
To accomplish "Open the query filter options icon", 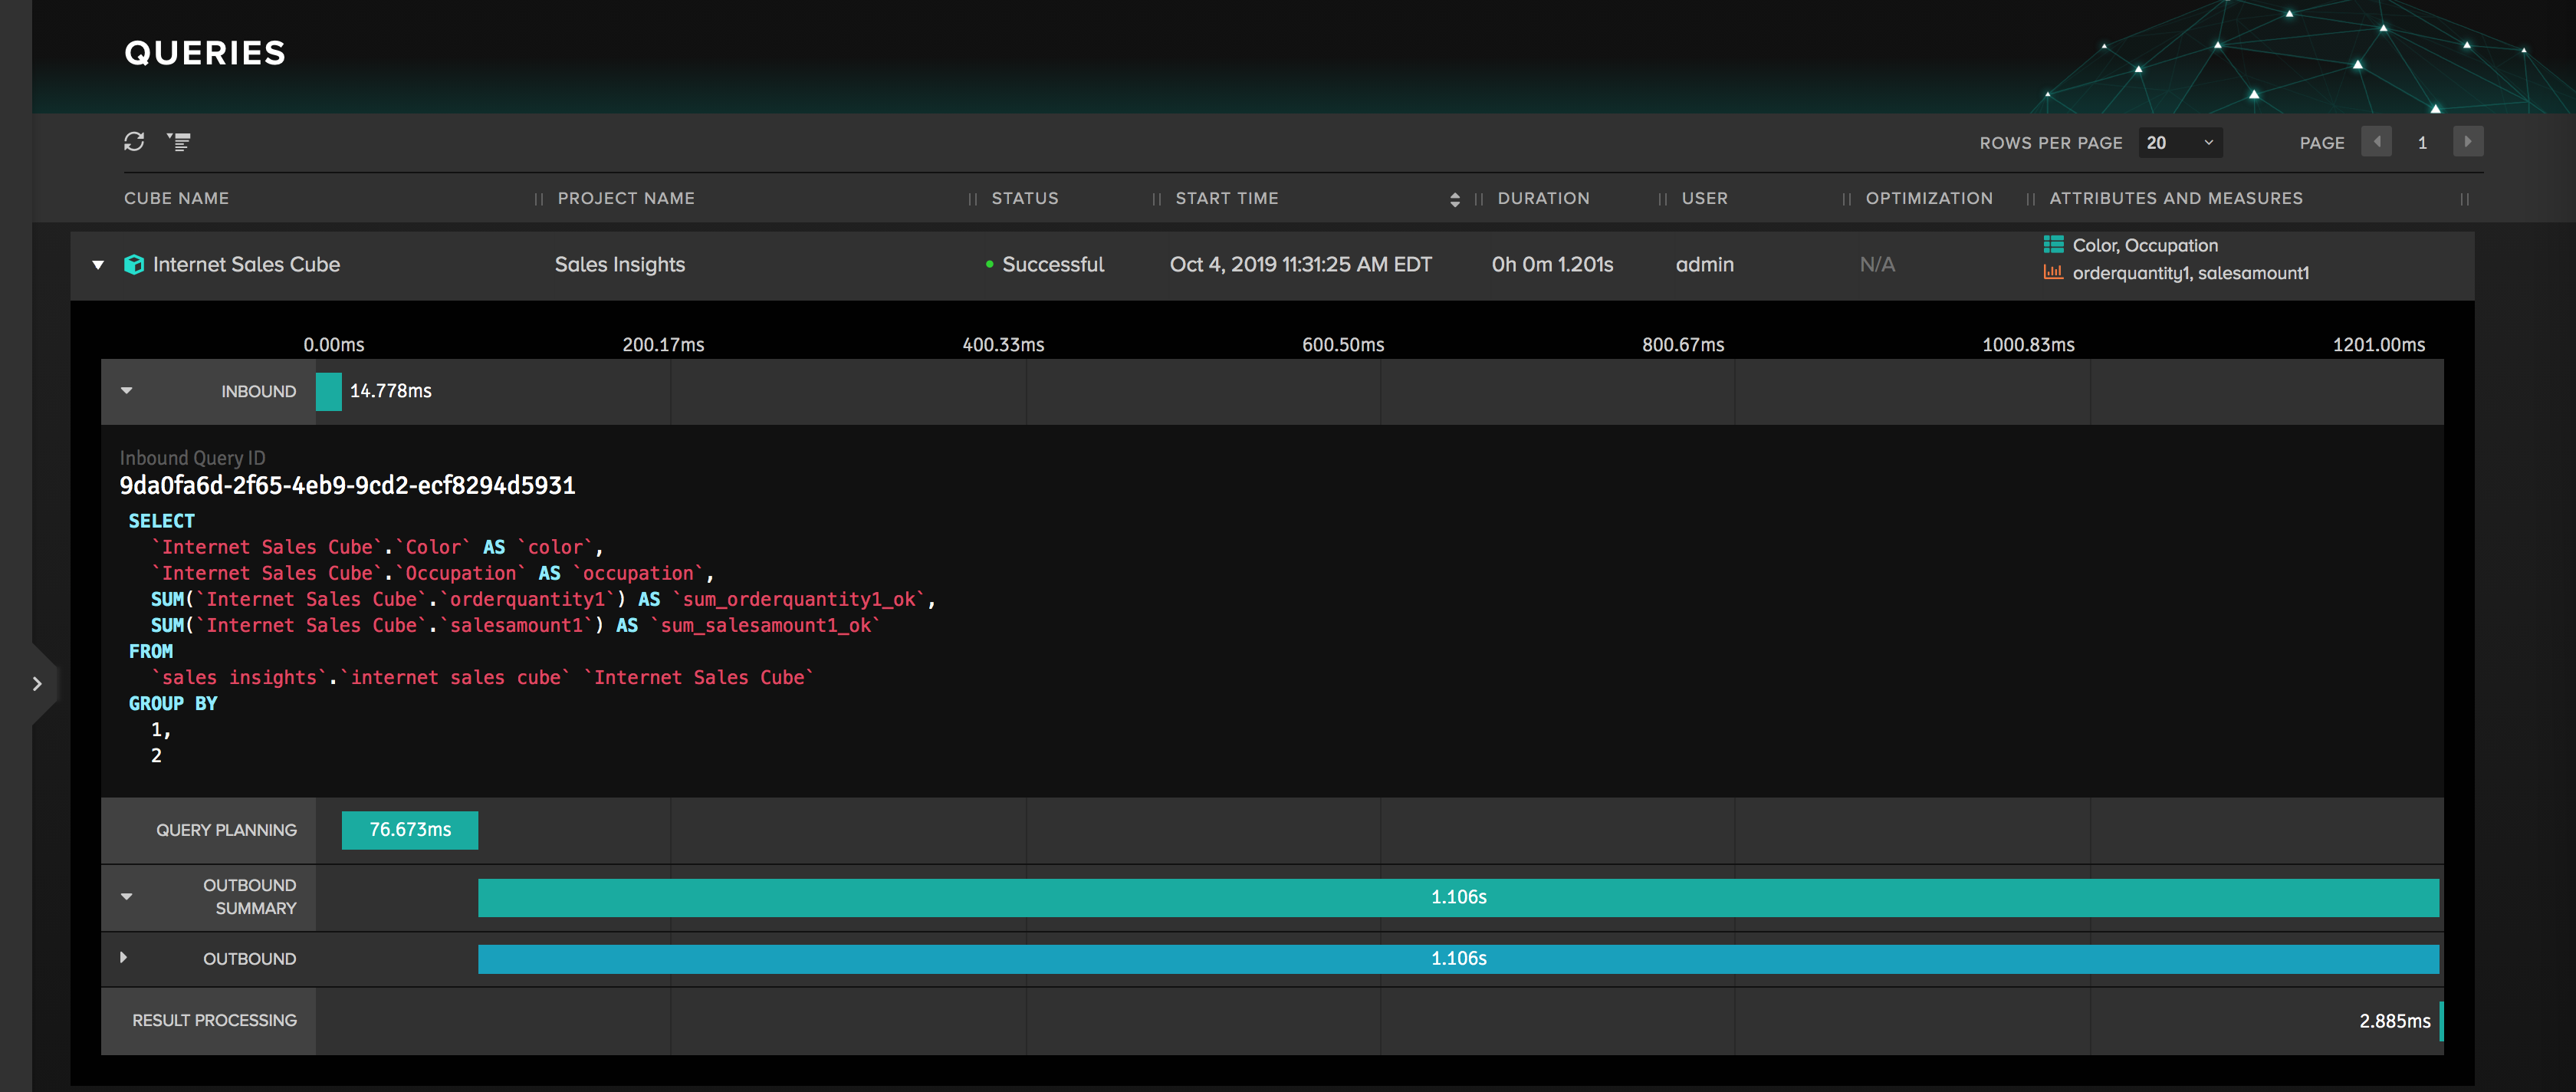I will tap(179, 142).
